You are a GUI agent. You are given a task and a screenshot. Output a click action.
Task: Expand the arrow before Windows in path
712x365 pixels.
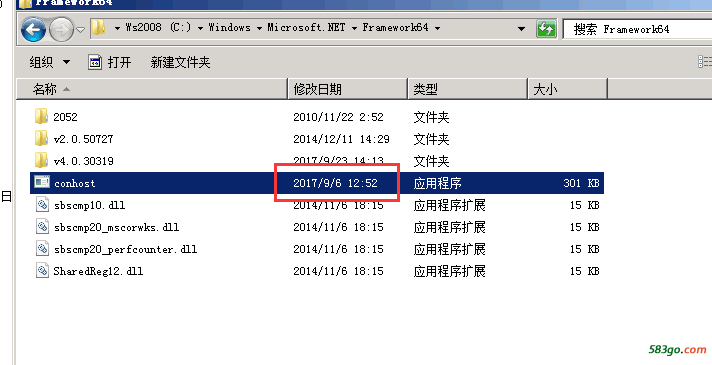pyautogui.click(x=200, y=29)
